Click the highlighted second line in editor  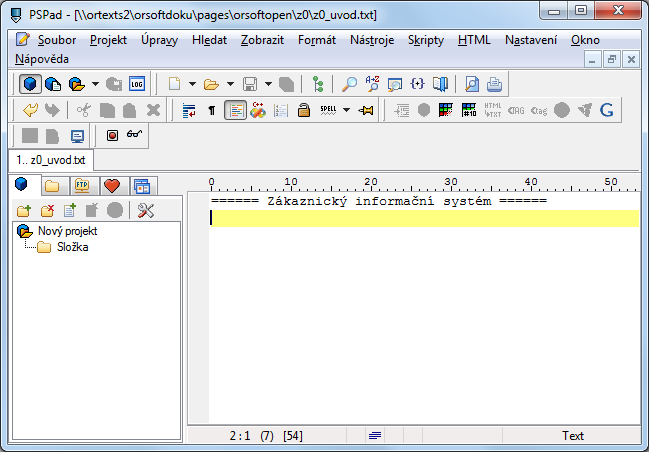(420, 218)
